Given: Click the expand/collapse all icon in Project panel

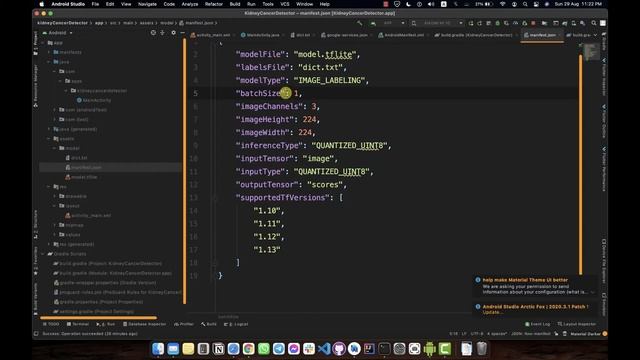Looking at the screenshot, I should pyautogui.click(x=162, y=33).
